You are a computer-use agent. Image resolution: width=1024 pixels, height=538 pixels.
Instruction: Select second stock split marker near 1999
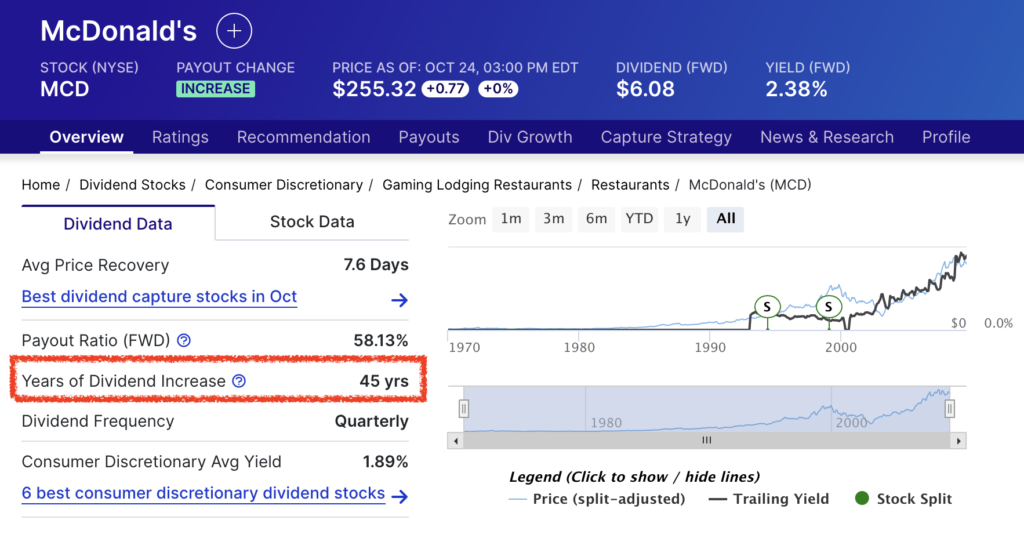(x=829, y=306)
